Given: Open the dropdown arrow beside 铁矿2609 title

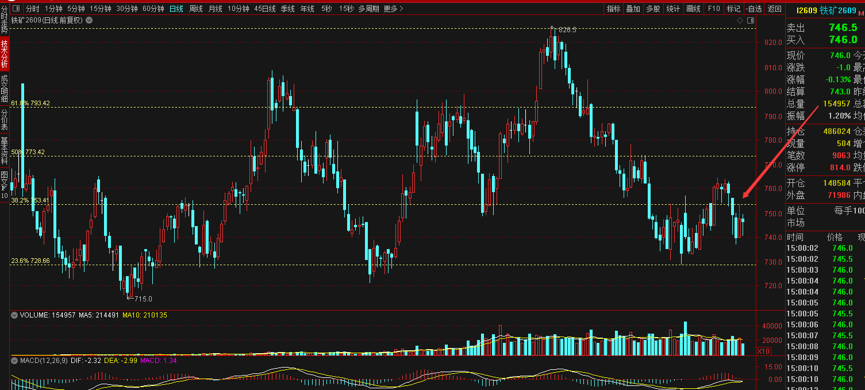Looking at the screenshot, I should (x=90, y=20).
